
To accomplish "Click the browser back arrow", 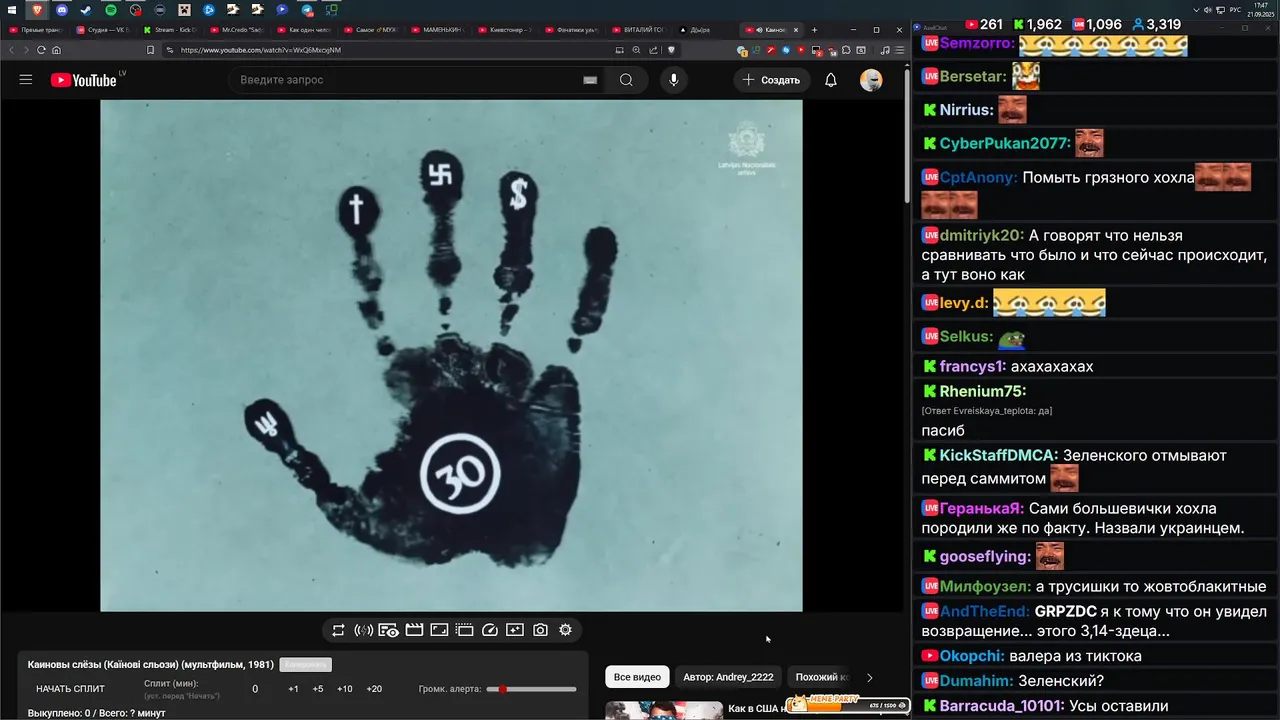I will (12, 50).
